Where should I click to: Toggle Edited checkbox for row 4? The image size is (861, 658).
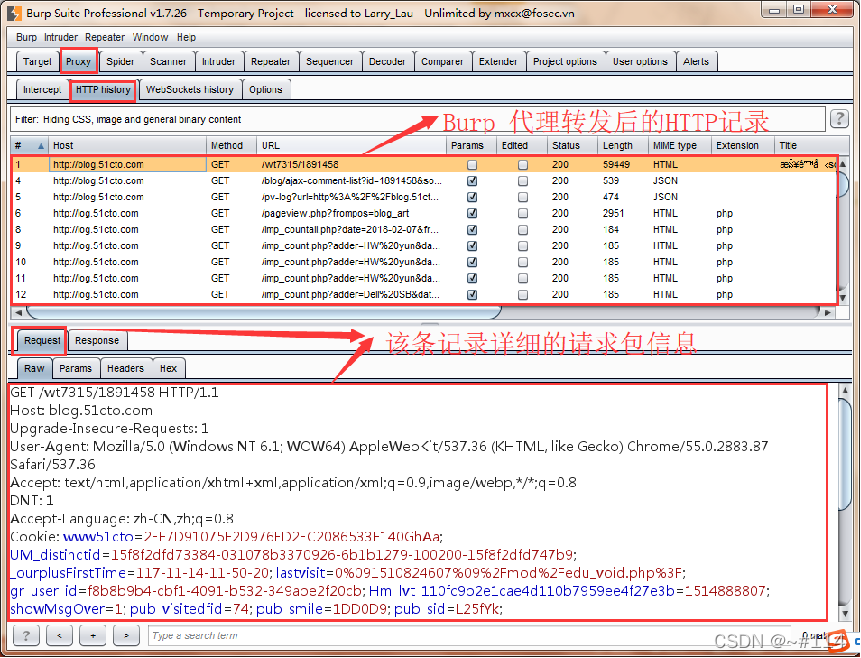(x=523, y=181)
